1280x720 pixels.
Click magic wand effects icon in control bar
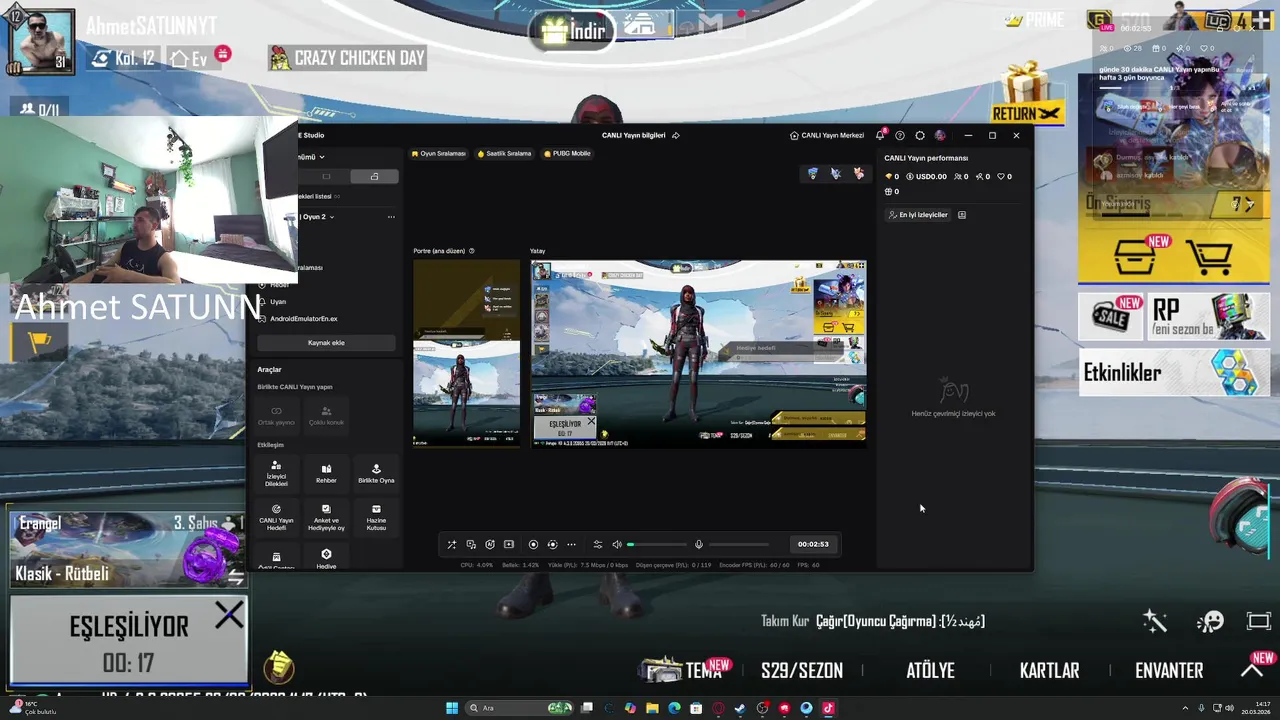(x=451, y=544)
